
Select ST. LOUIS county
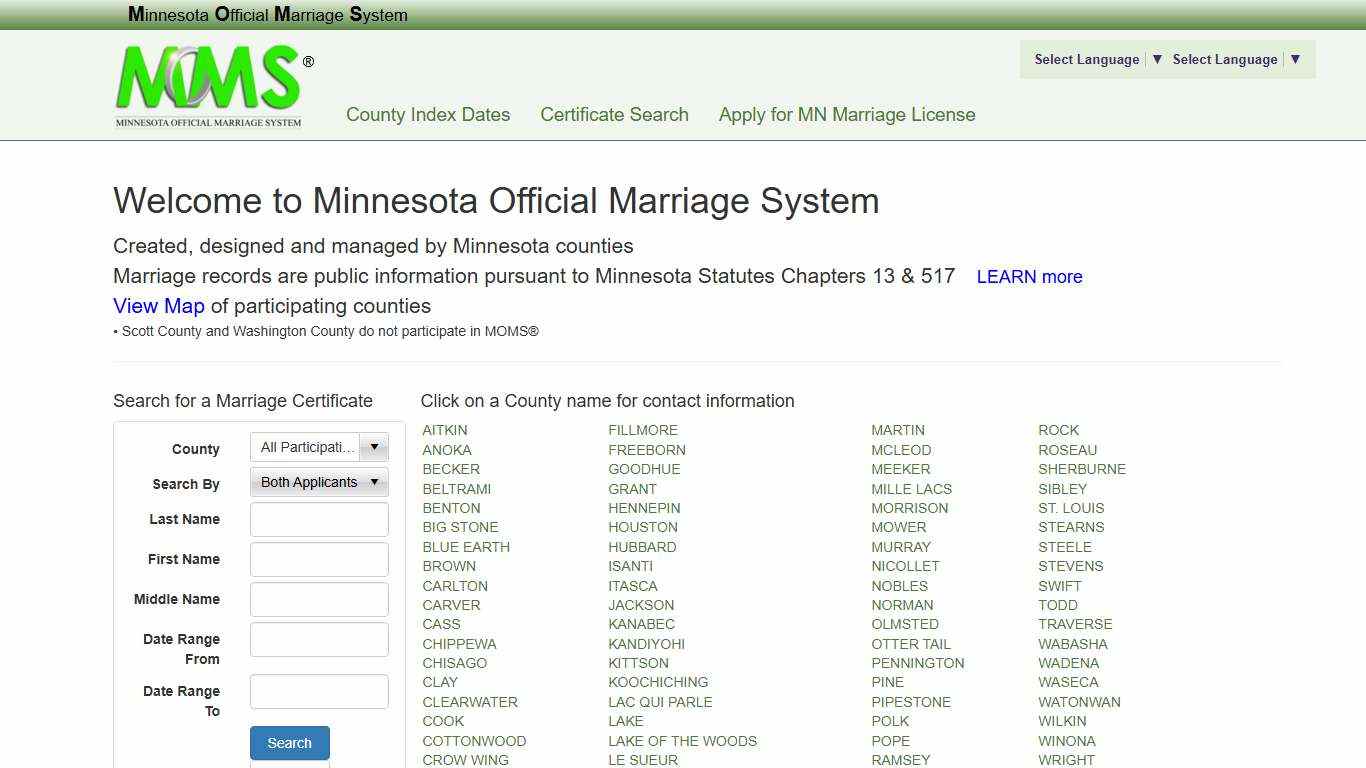tap(1071, 508)
